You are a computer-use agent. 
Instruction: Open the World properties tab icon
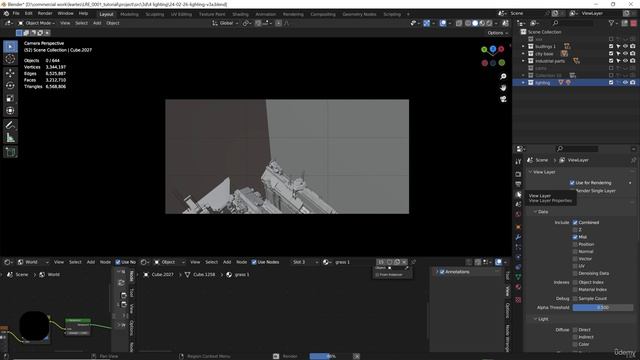pos(518,214)
